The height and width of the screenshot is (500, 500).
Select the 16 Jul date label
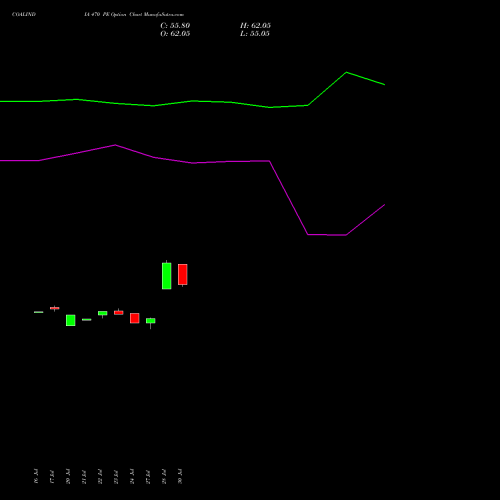pyautogui.click(x=36, y=476)
